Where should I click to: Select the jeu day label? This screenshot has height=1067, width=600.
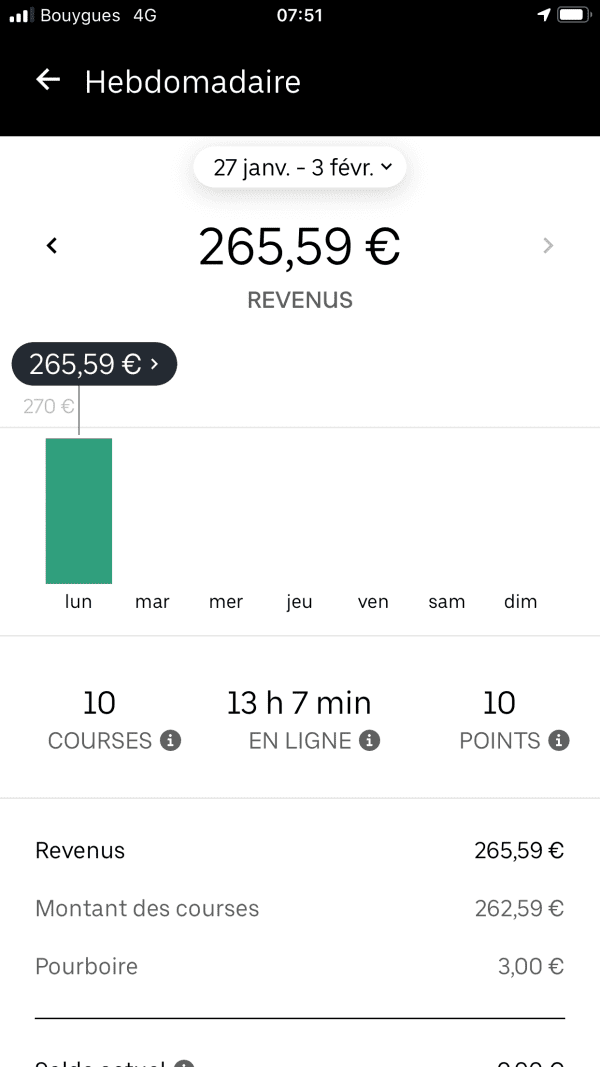click(x=299, y=602)
